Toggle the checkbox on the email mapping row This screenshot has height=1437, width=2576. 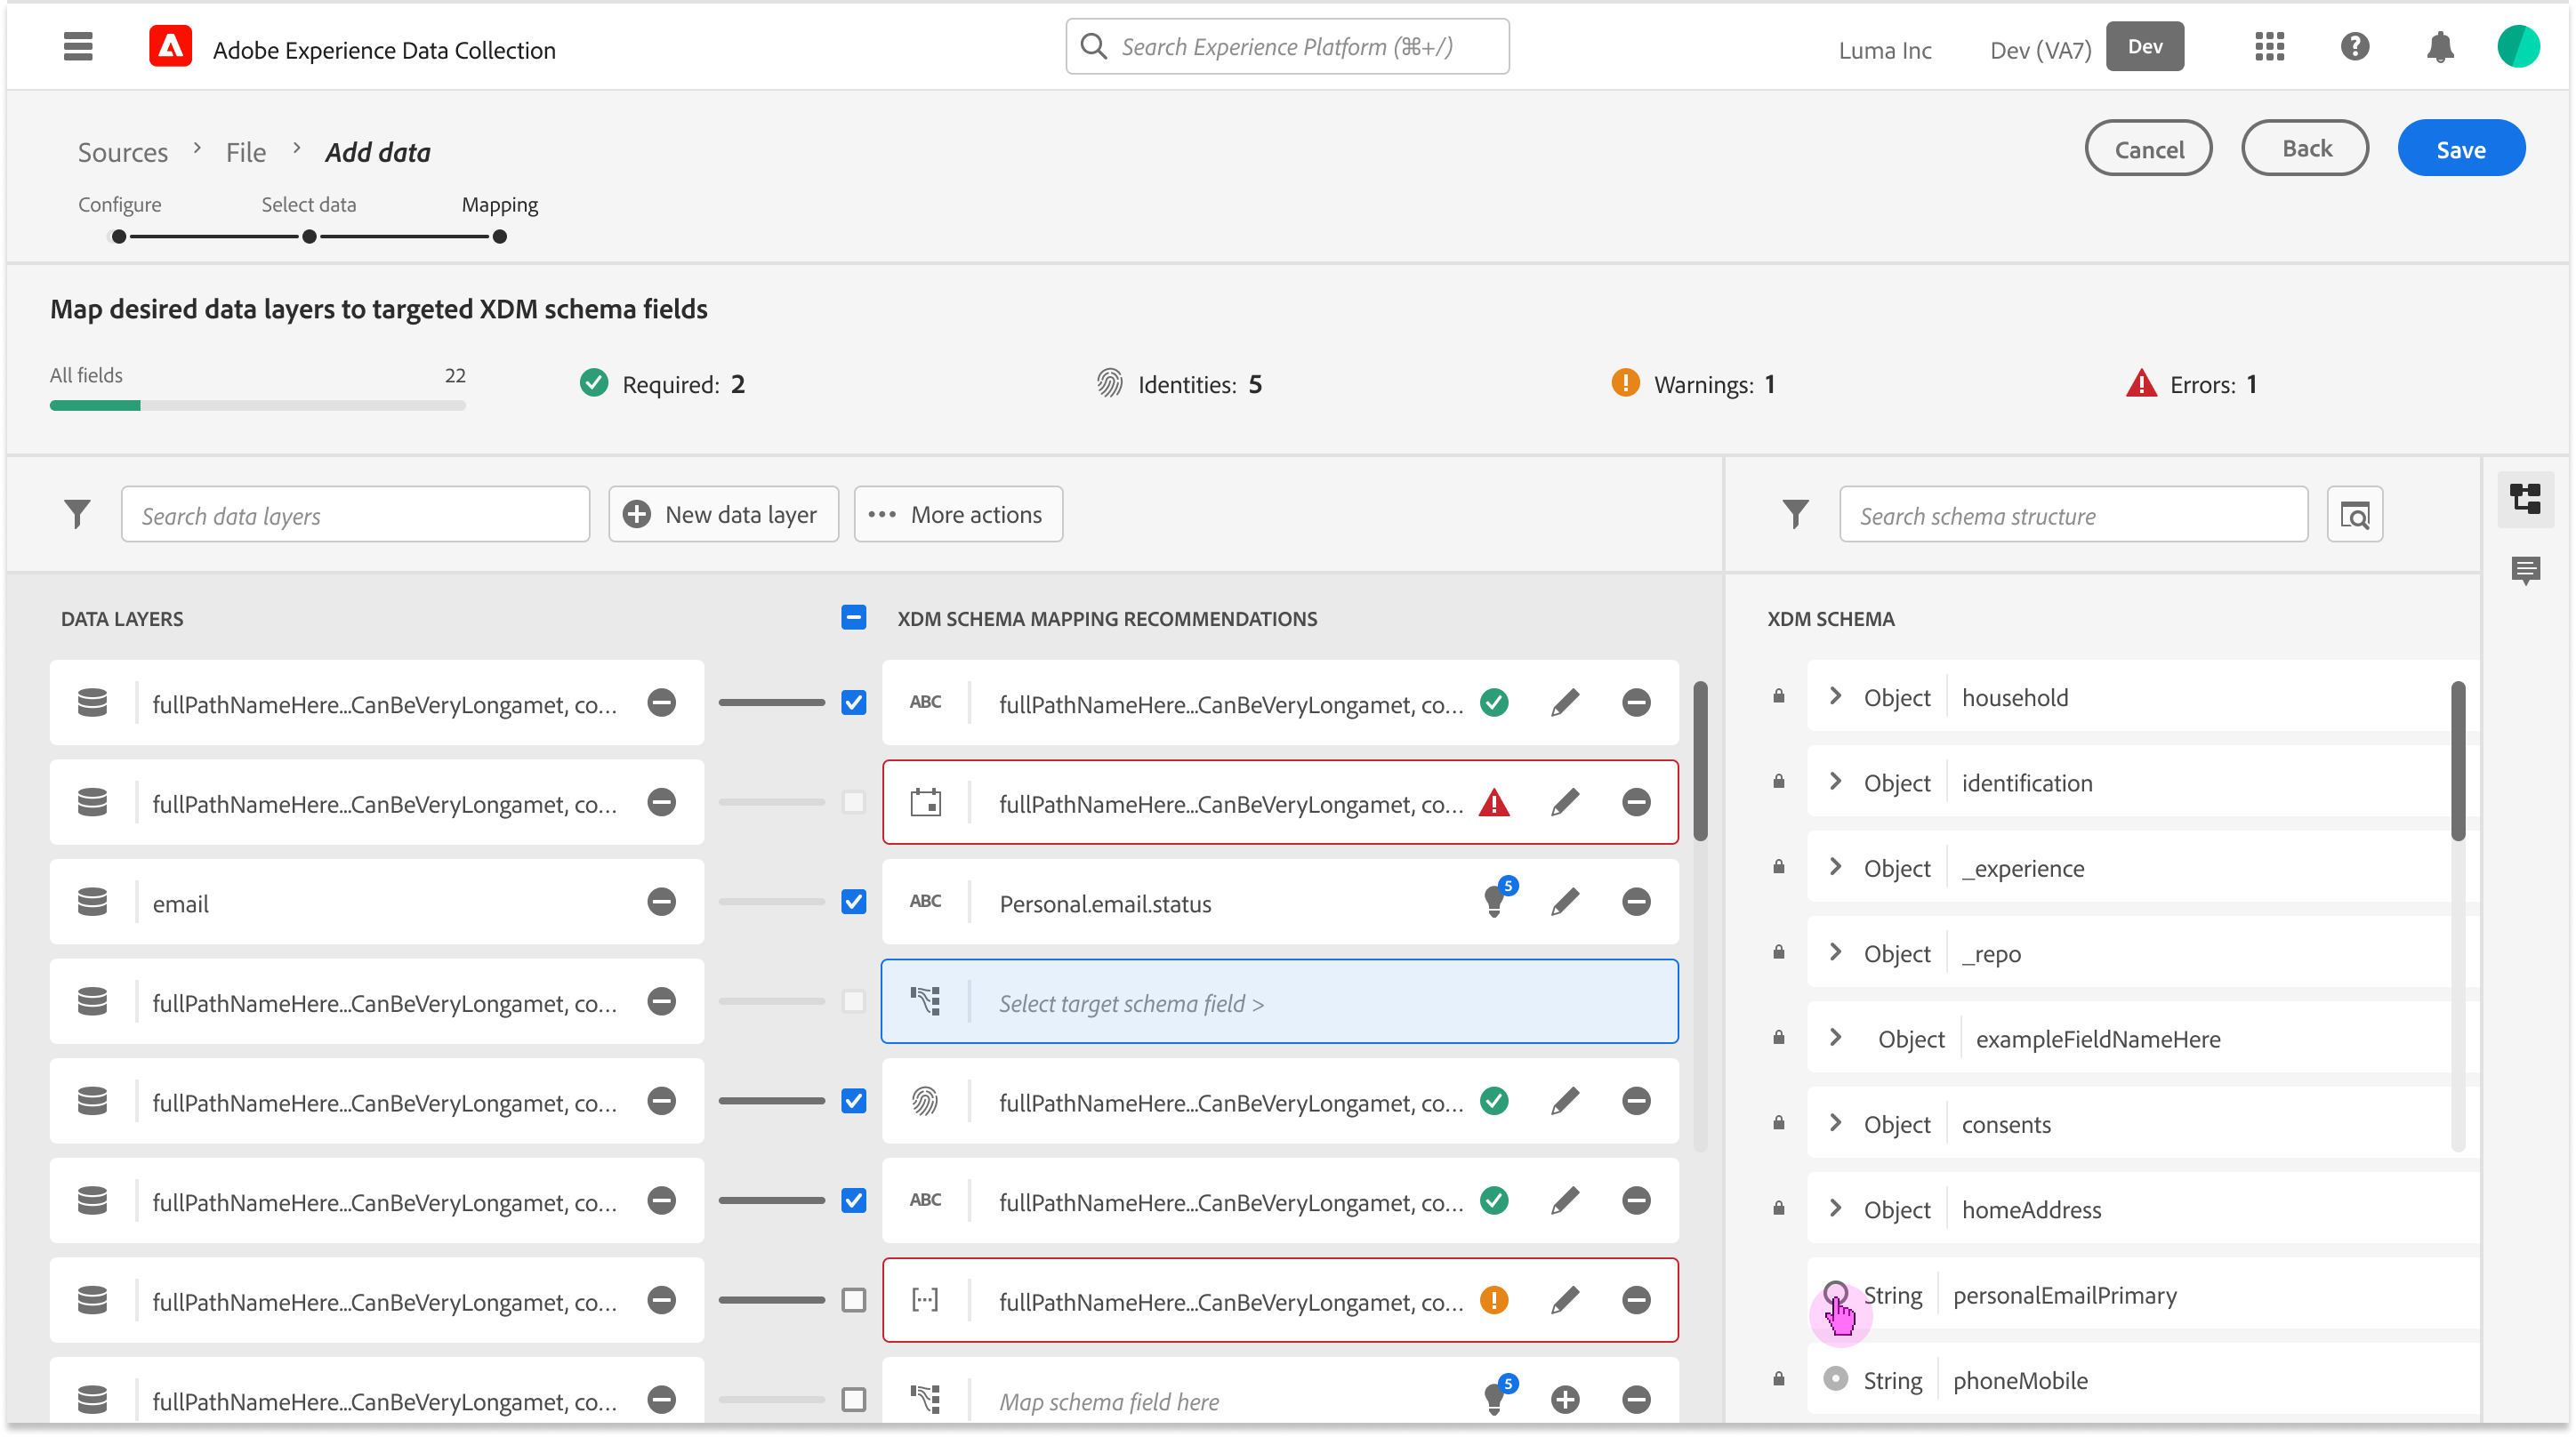tap(853, 901)
